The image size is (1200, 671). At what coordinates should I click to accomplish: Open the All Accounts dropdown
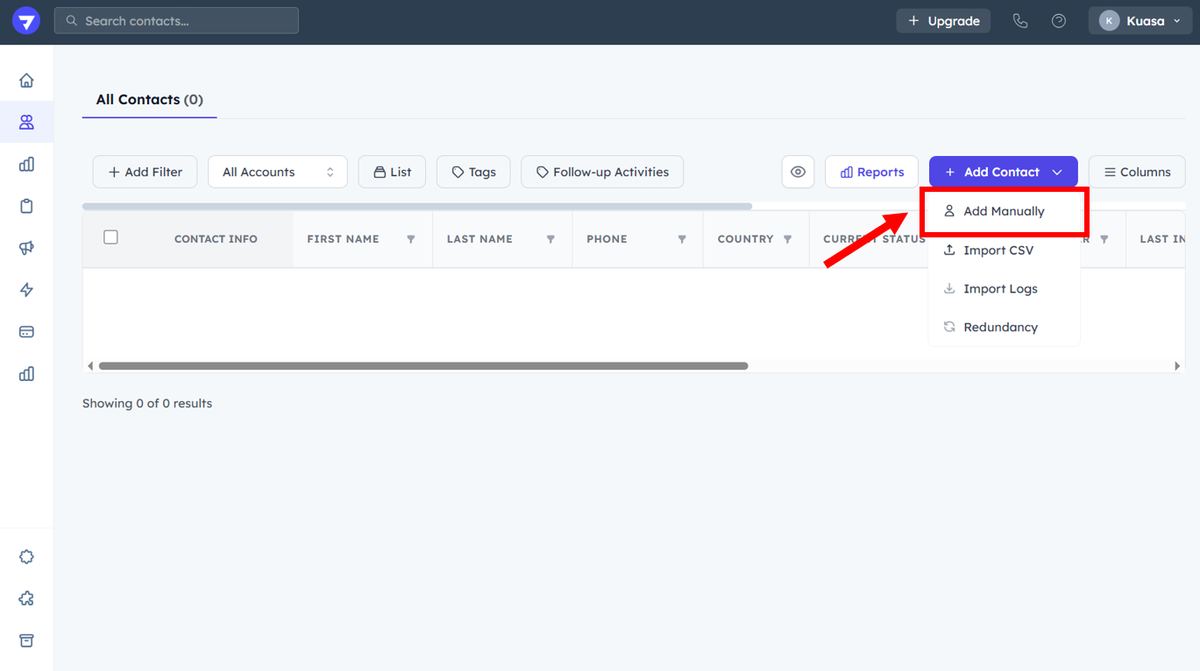[277, 172]
